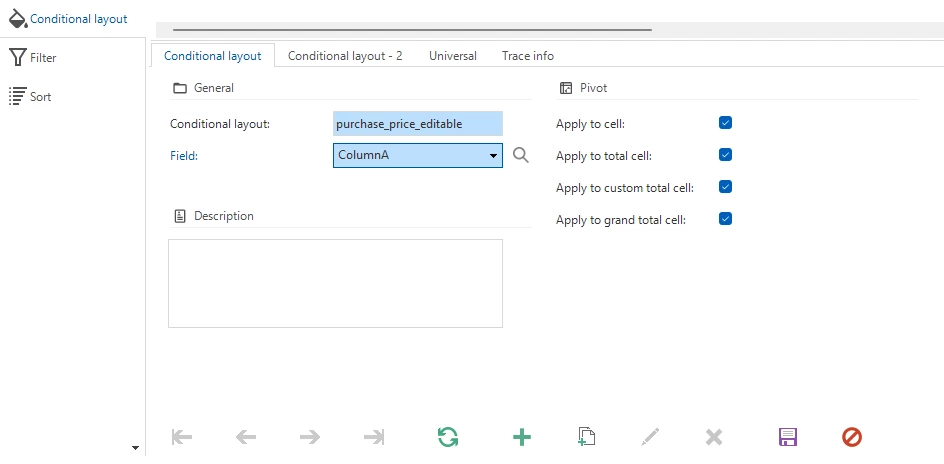Go to first record arrow icon
The width and height of the screenshot is (944, 464).
pyautogui.click(x=182, y=437)
